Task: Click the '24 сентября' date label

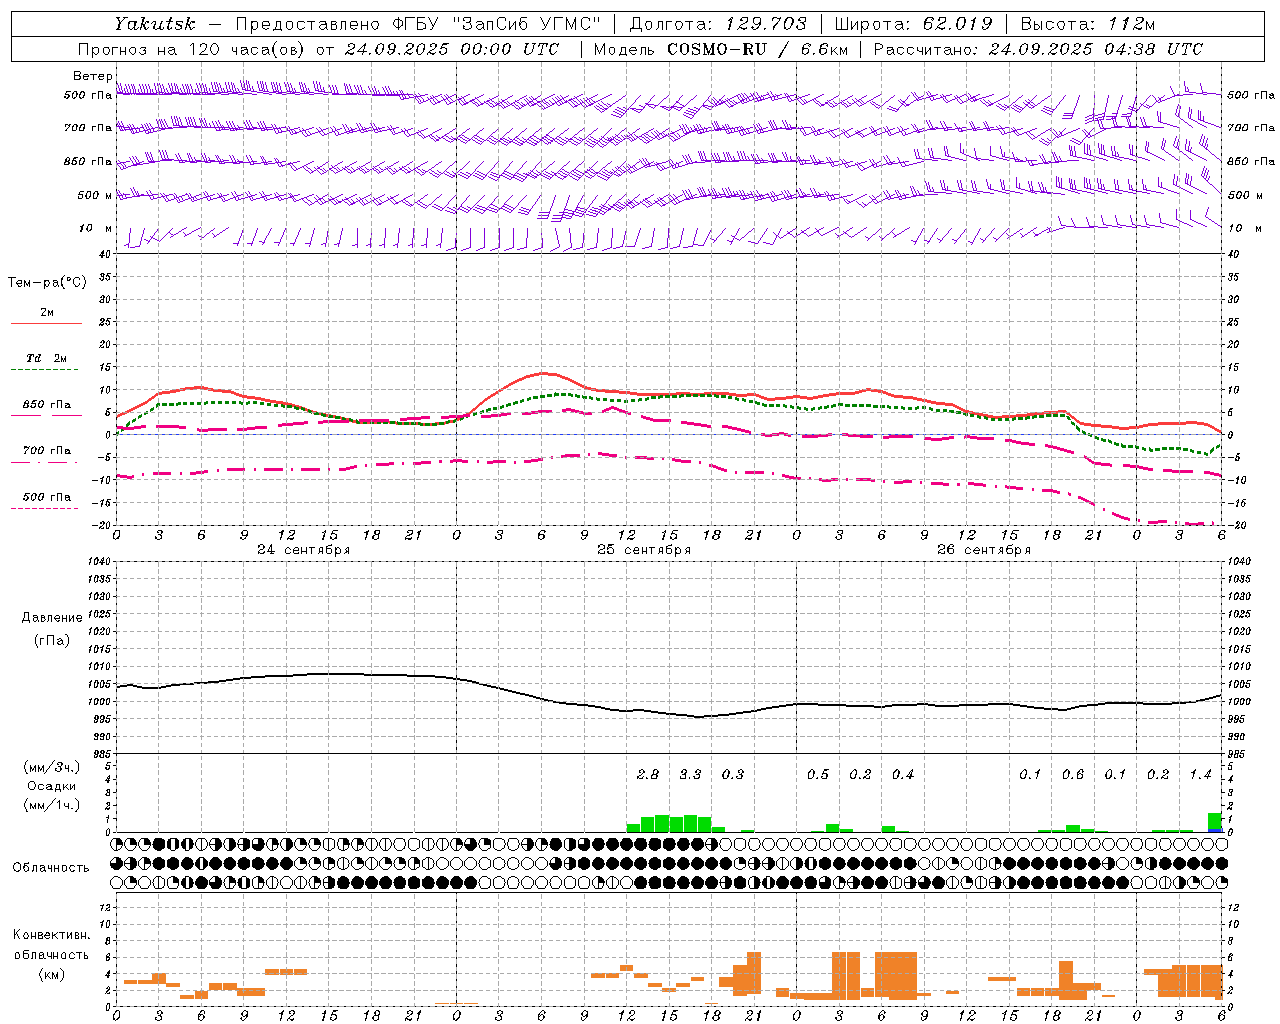Action: [x=304, y=550]
